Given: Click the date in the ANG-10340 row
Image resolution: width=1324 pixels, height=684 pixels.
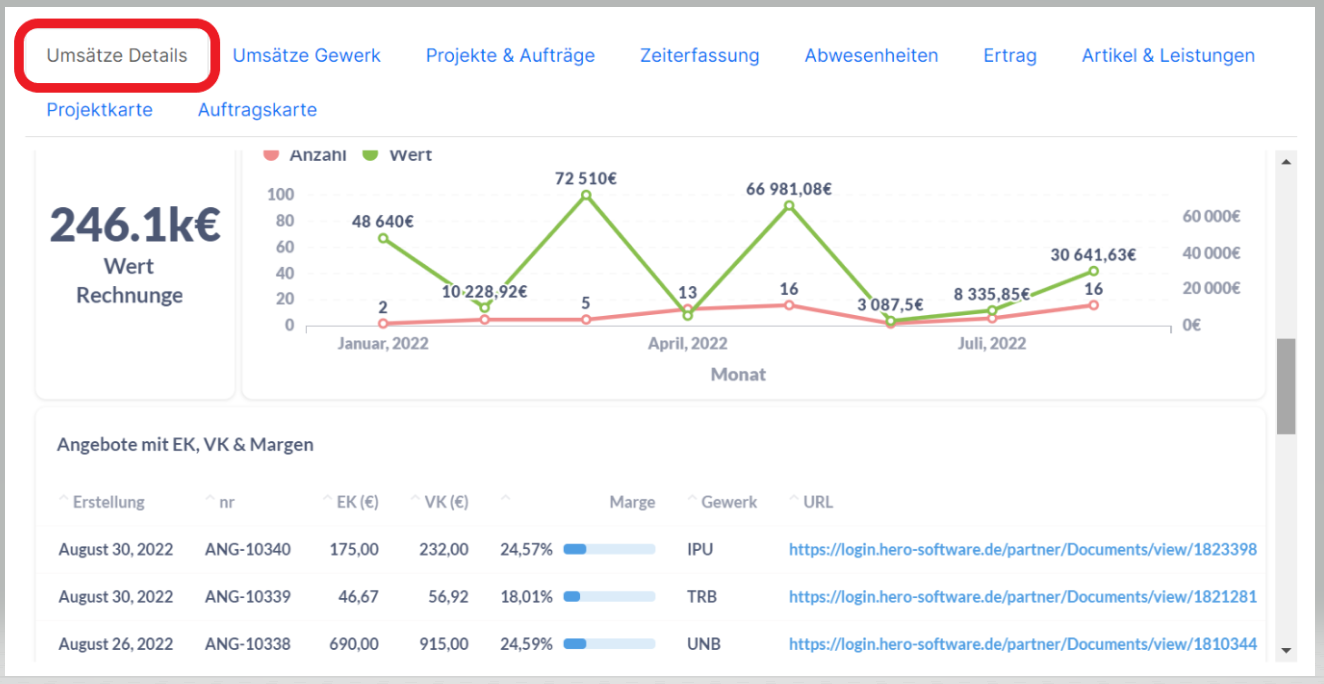Looking at the screenshot, I should click(116, 550).
